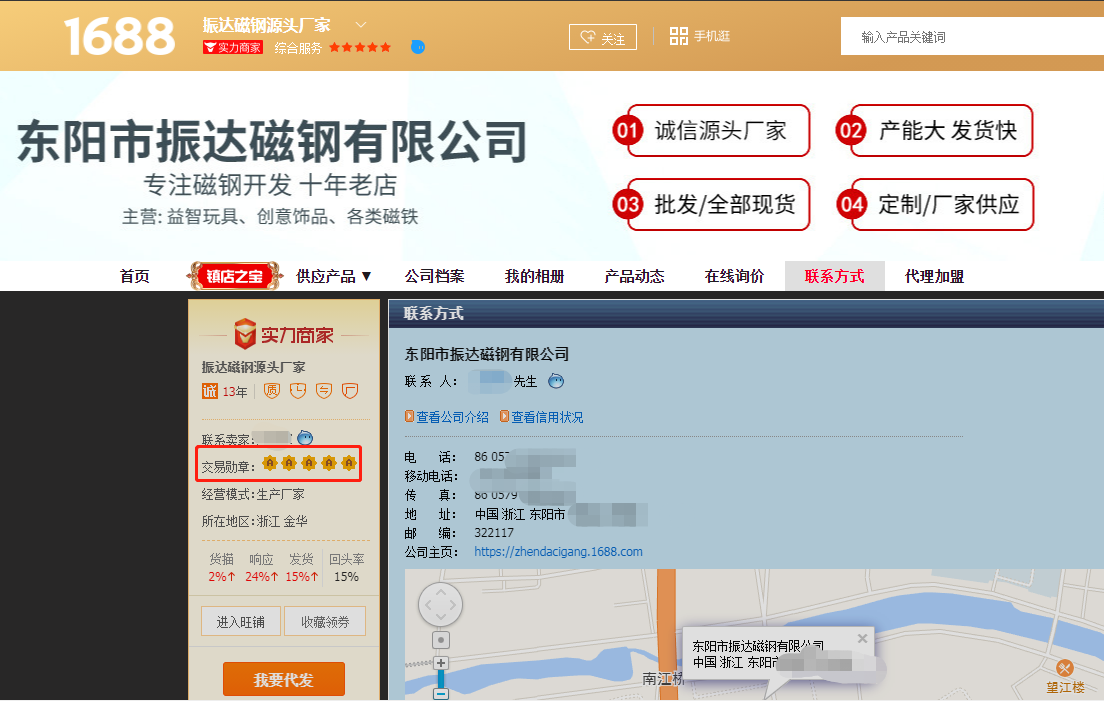Click the 手机逛 text link
The image size is (1104, 701).
point(712,36)
